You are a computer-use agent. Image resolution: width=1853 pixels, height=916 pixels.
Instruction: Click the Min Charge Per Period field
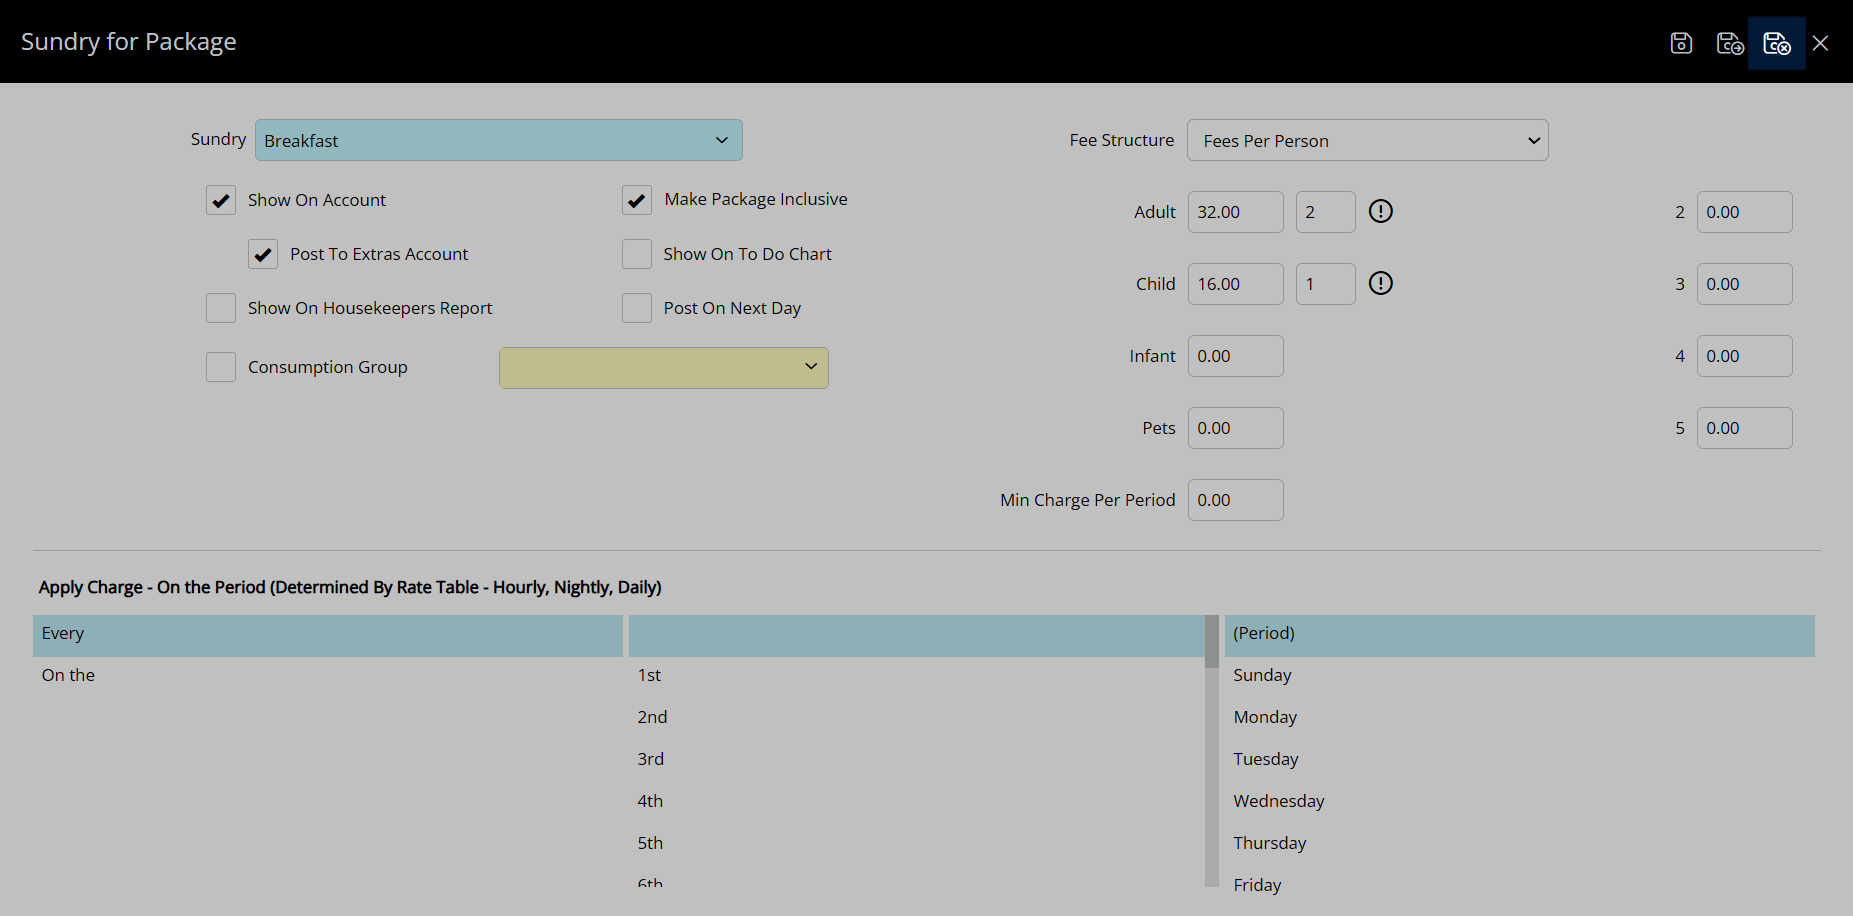click(x=1235, y=500)
